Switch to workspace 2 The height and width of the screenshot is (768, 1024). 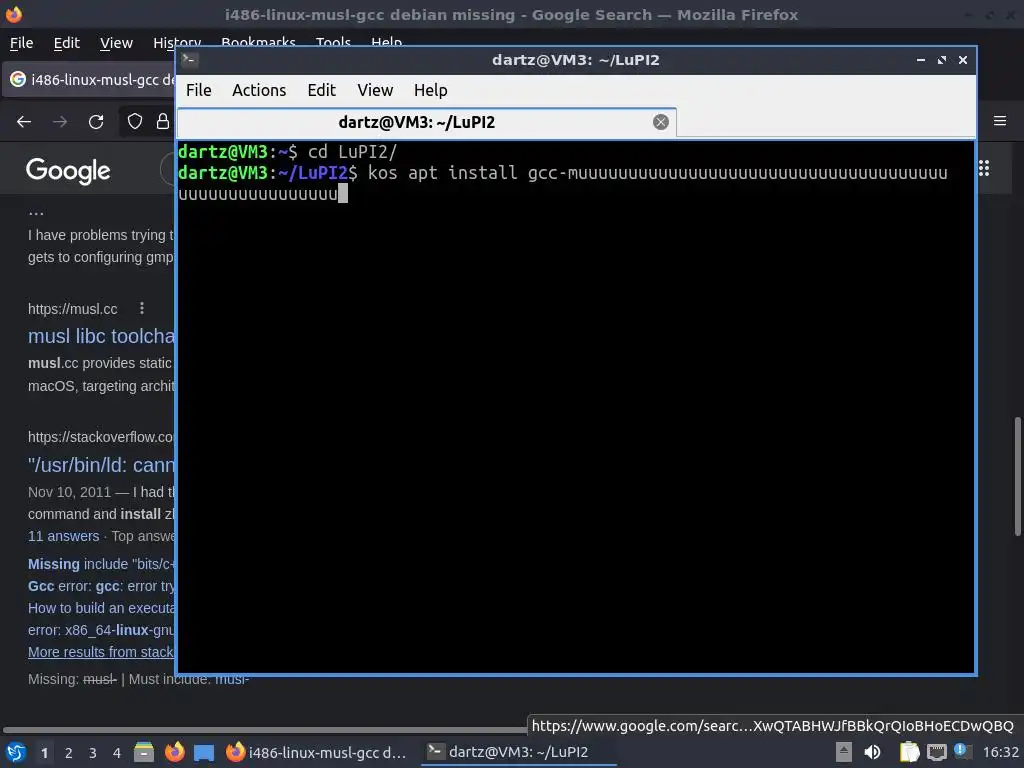coord(69,753)
